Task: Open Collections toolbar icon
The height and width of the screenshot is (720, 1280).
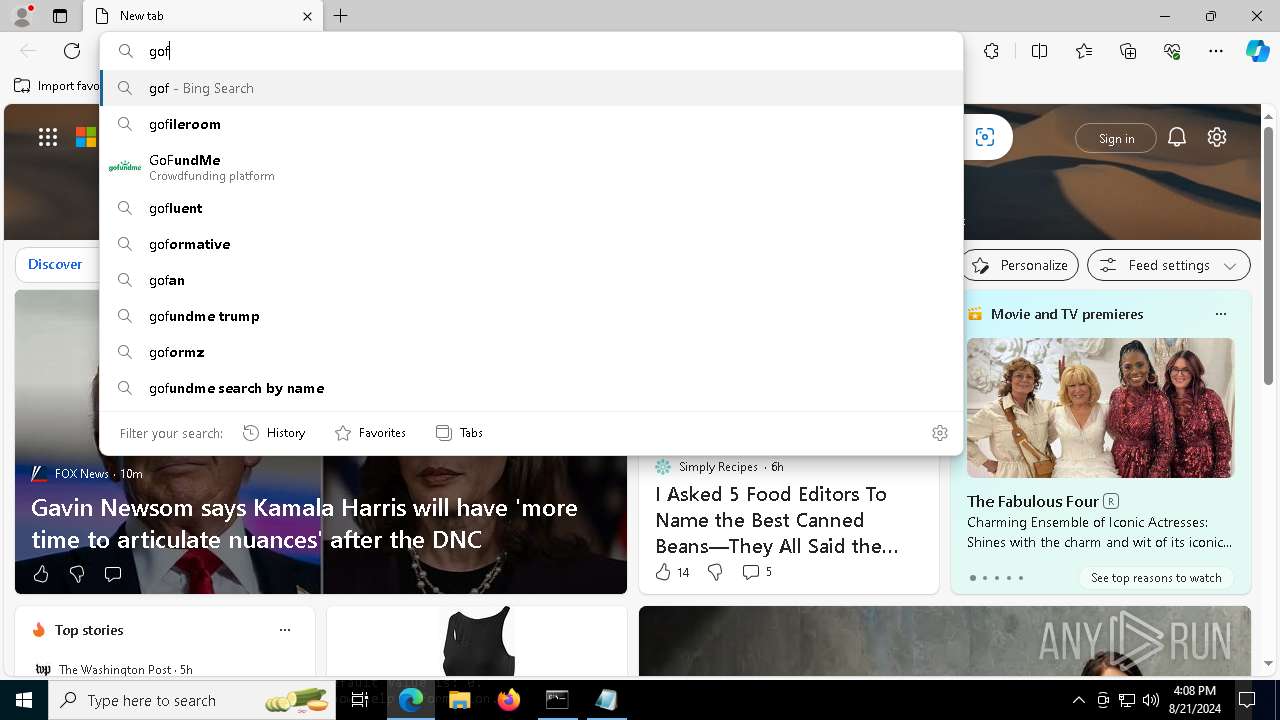Action: pos(1128,51)
